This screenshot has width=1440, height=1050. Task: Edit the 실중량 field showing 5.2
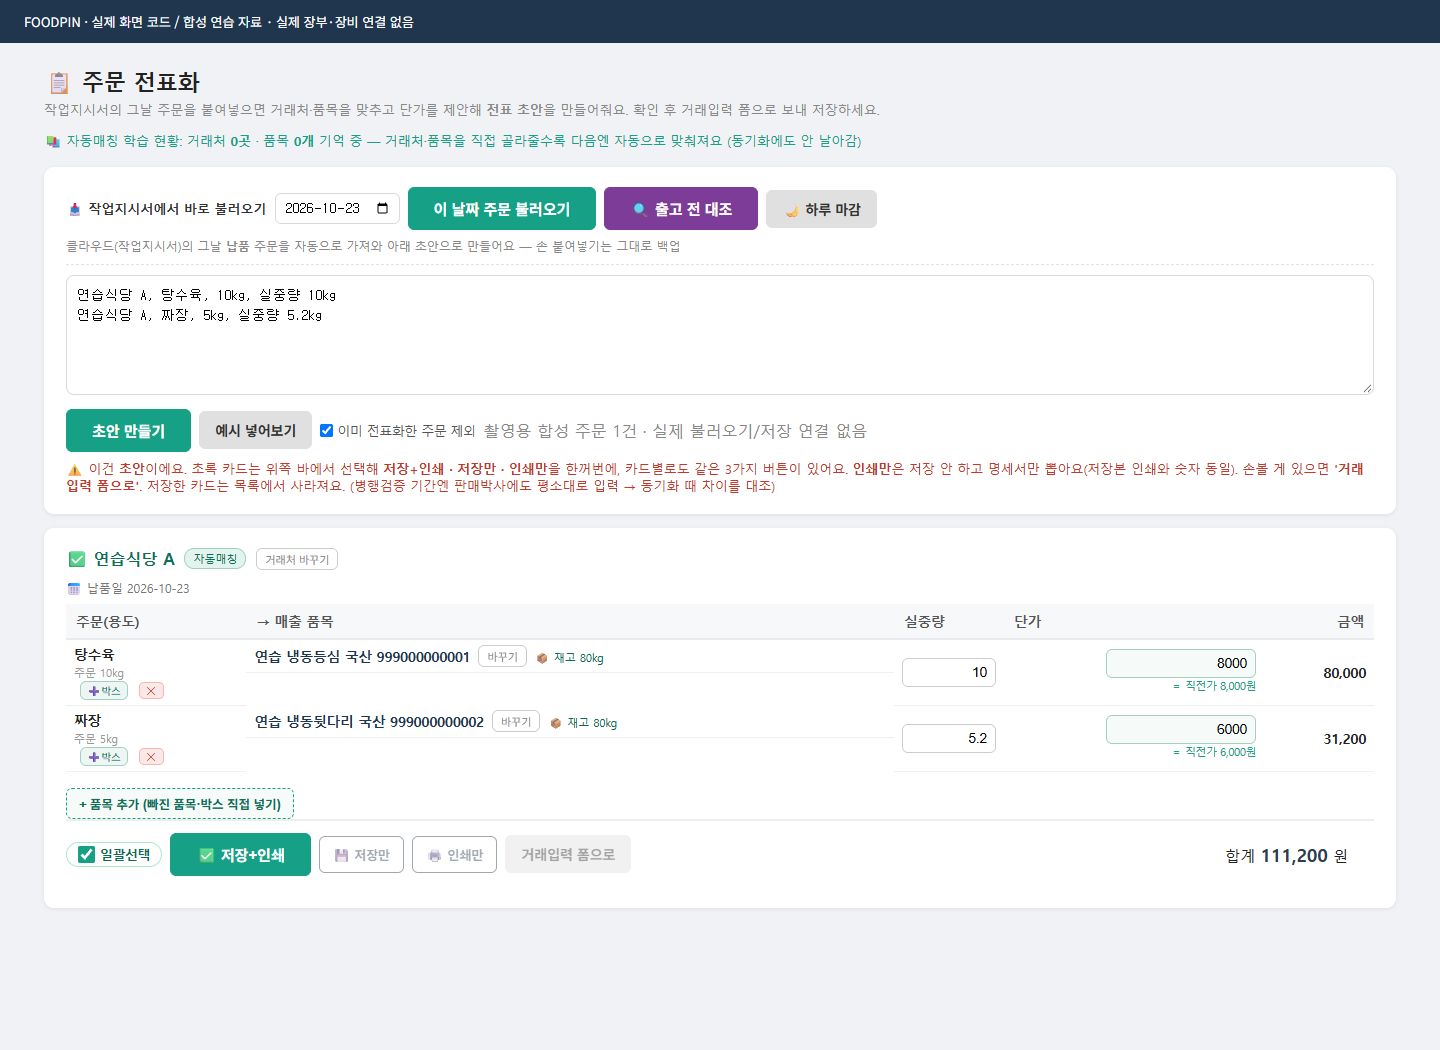[949, 738]
